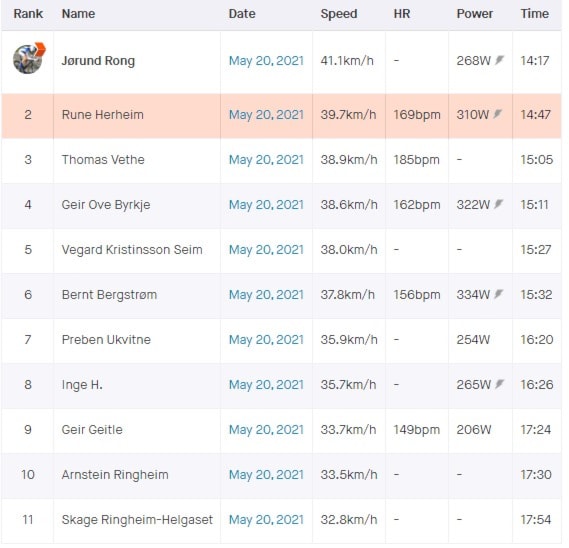Open Thomas Vethe's activity date link
Viewport: 569px width, 548px height.
[x=266, y=160]
